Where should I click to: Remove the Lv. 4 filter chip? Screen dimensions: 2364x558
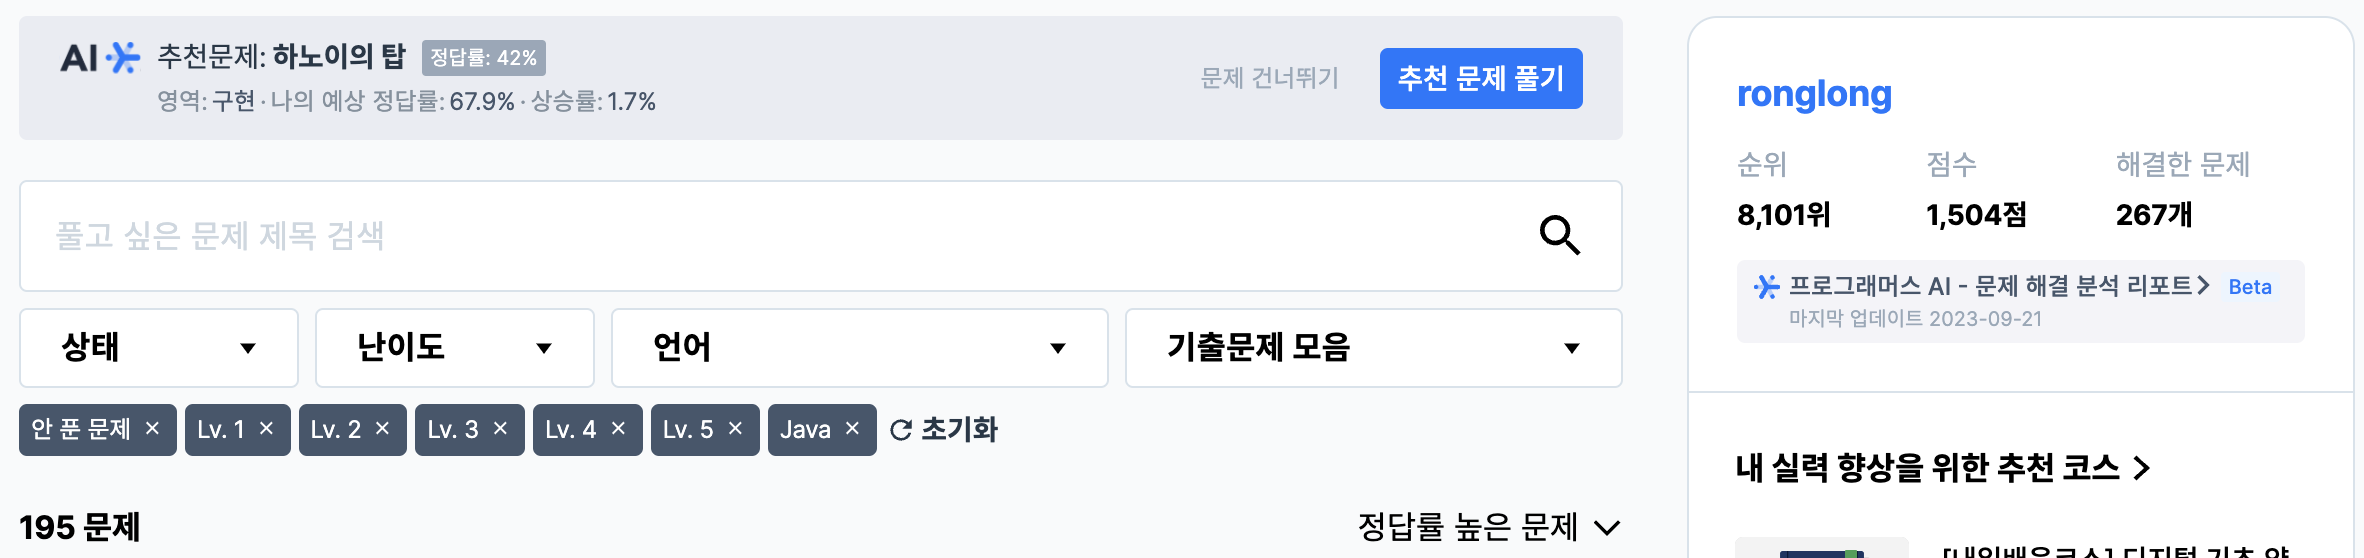pos(618,429)
